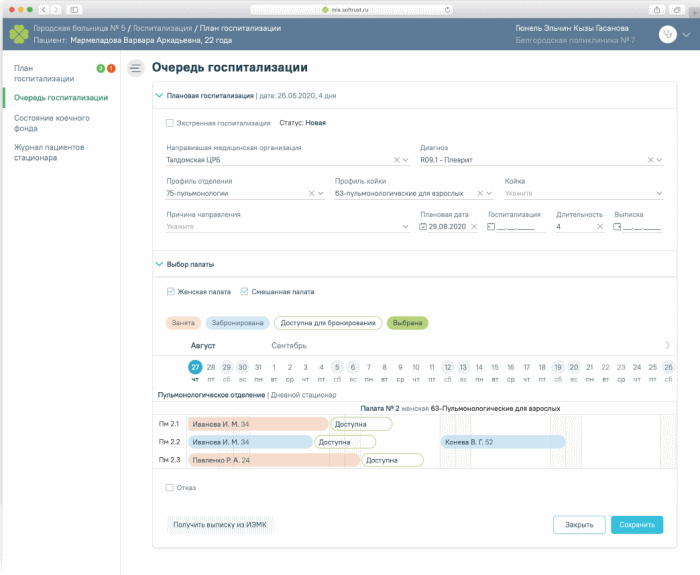700x575 pixels.
Task: Open the stethoscope user profile icon
Action: [x=667, y=34]
